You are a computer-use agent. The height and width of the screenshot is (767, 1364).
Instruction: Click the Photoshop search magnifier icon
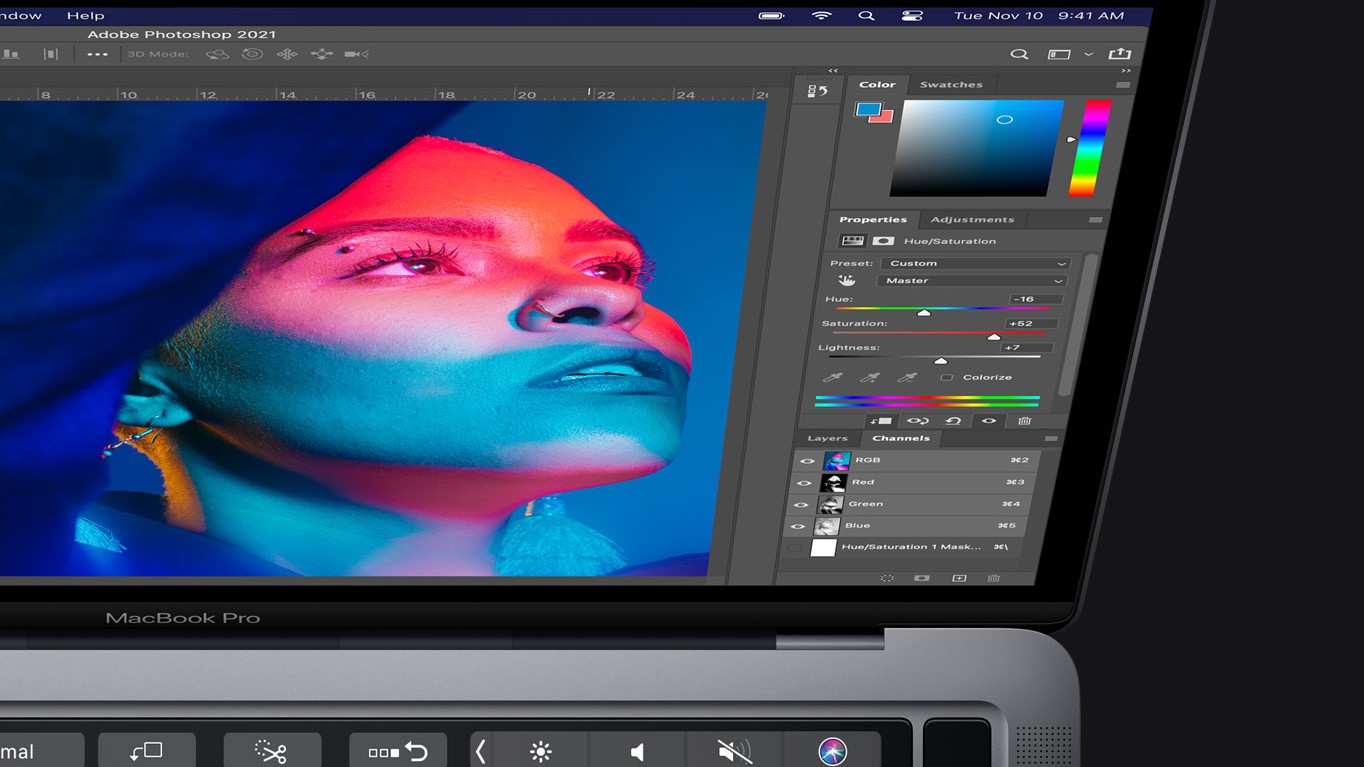click(x=1019, y=54)
